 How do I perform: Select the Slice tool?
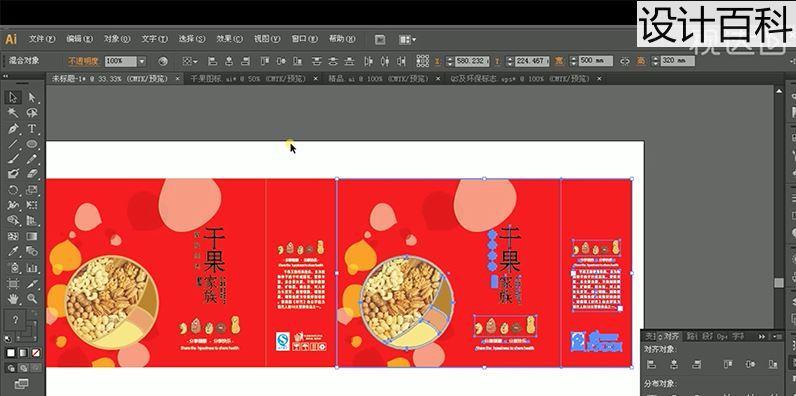pos(32,283)
